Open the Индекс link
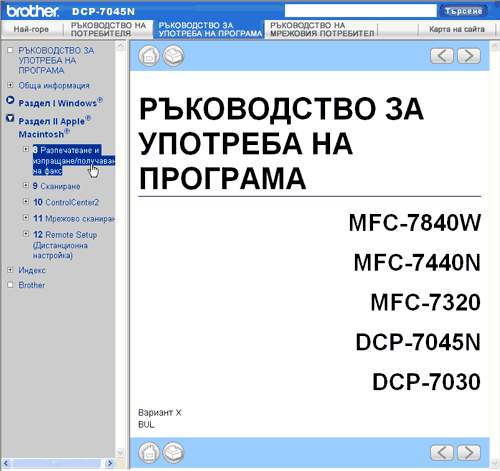This screenshot has height=471, width=500. click(x=32, y=270)
